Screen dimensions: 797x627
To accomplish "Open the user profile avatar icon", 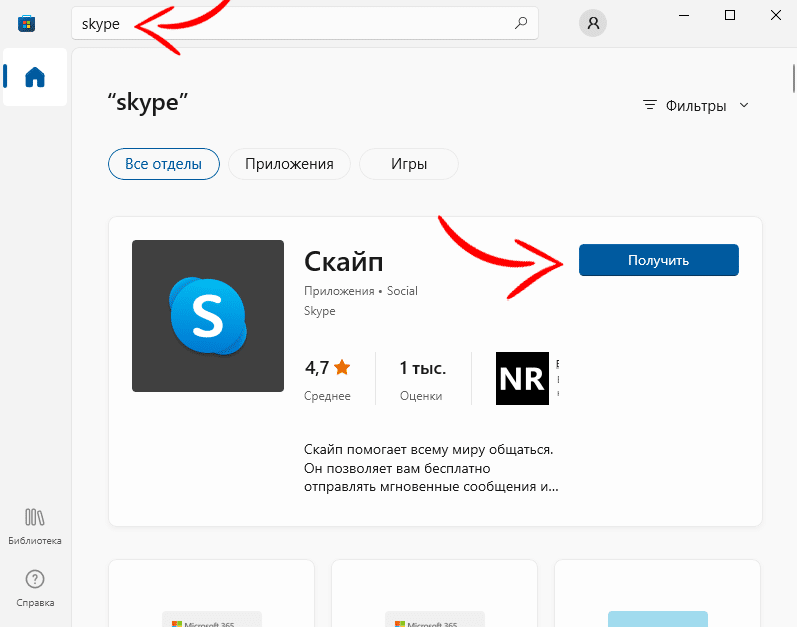I will point(593,23).
